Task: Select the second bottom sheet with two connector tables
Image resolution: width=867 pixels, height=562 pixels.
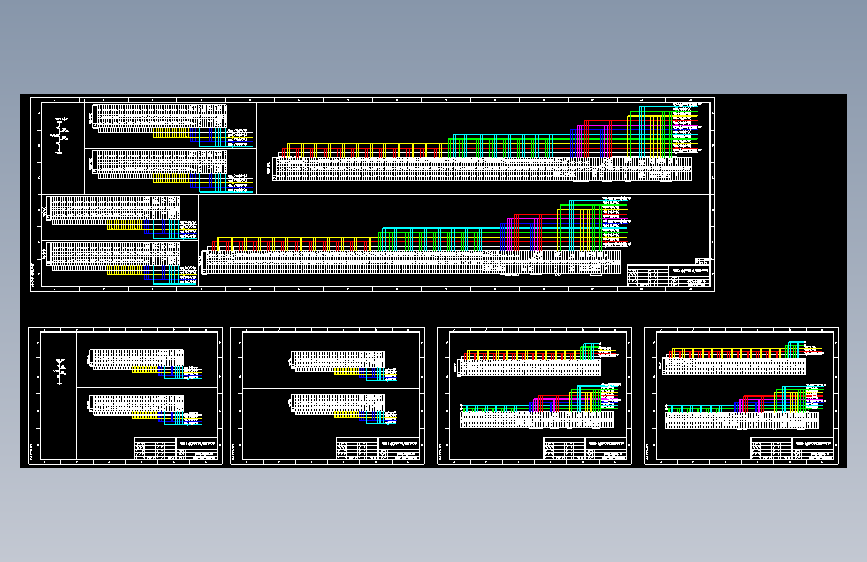Action: 327,396
